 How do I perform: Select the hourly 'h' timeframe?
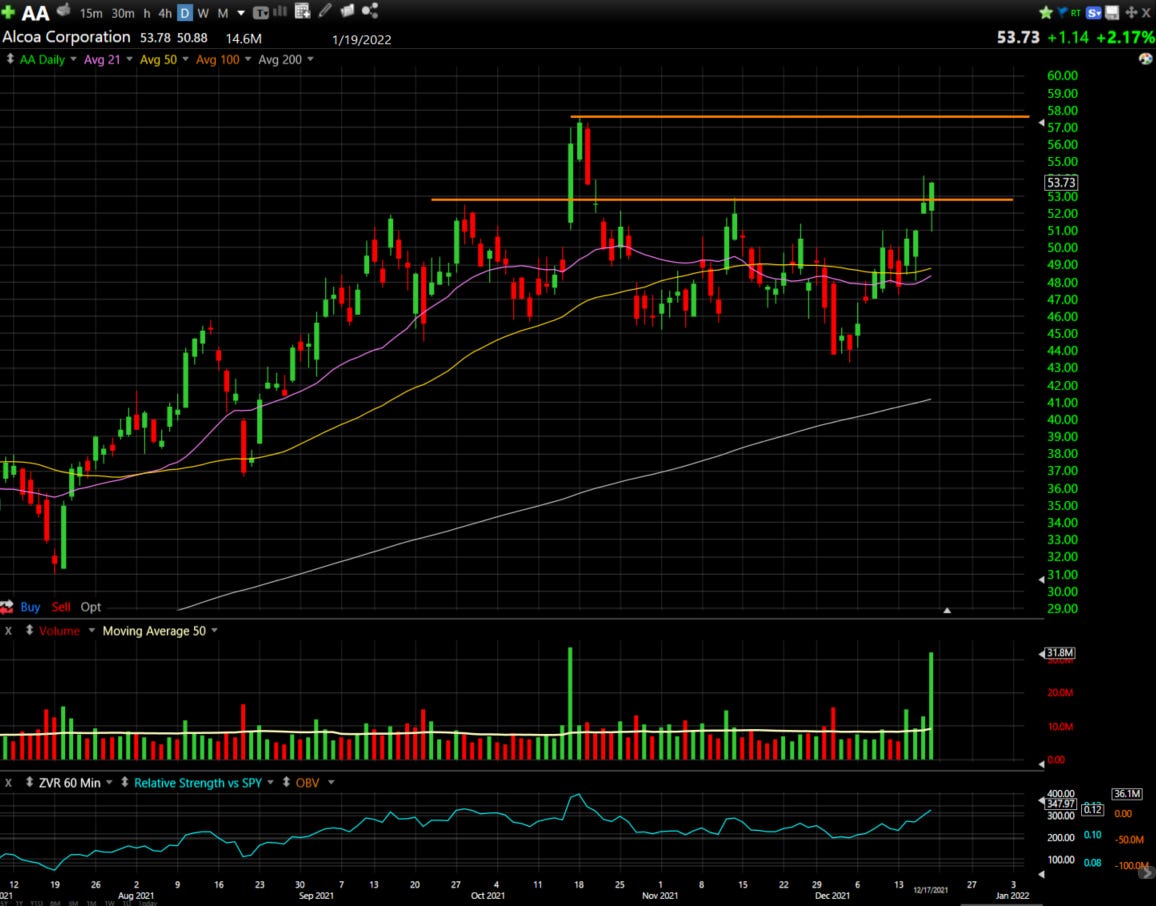click(147, 13)
